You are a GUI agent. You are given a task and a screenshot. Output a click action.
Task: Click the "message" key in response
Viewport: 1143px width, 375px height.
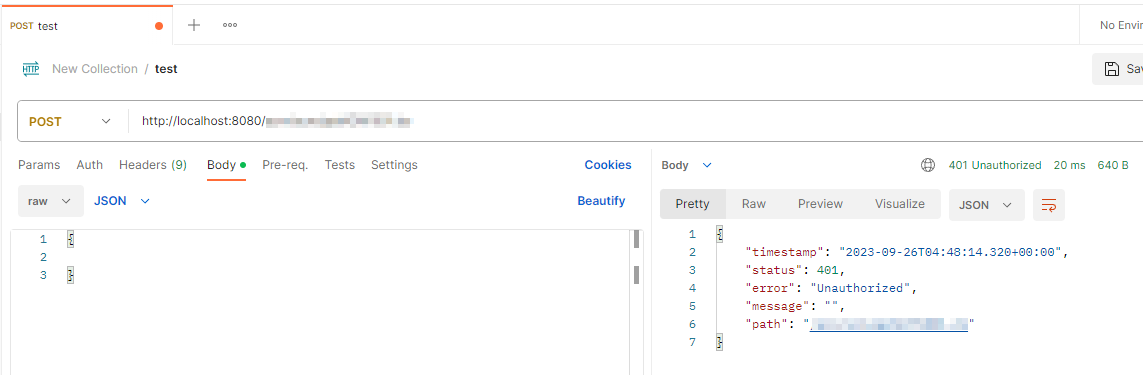pyautogui.click(x=778, y=306)
